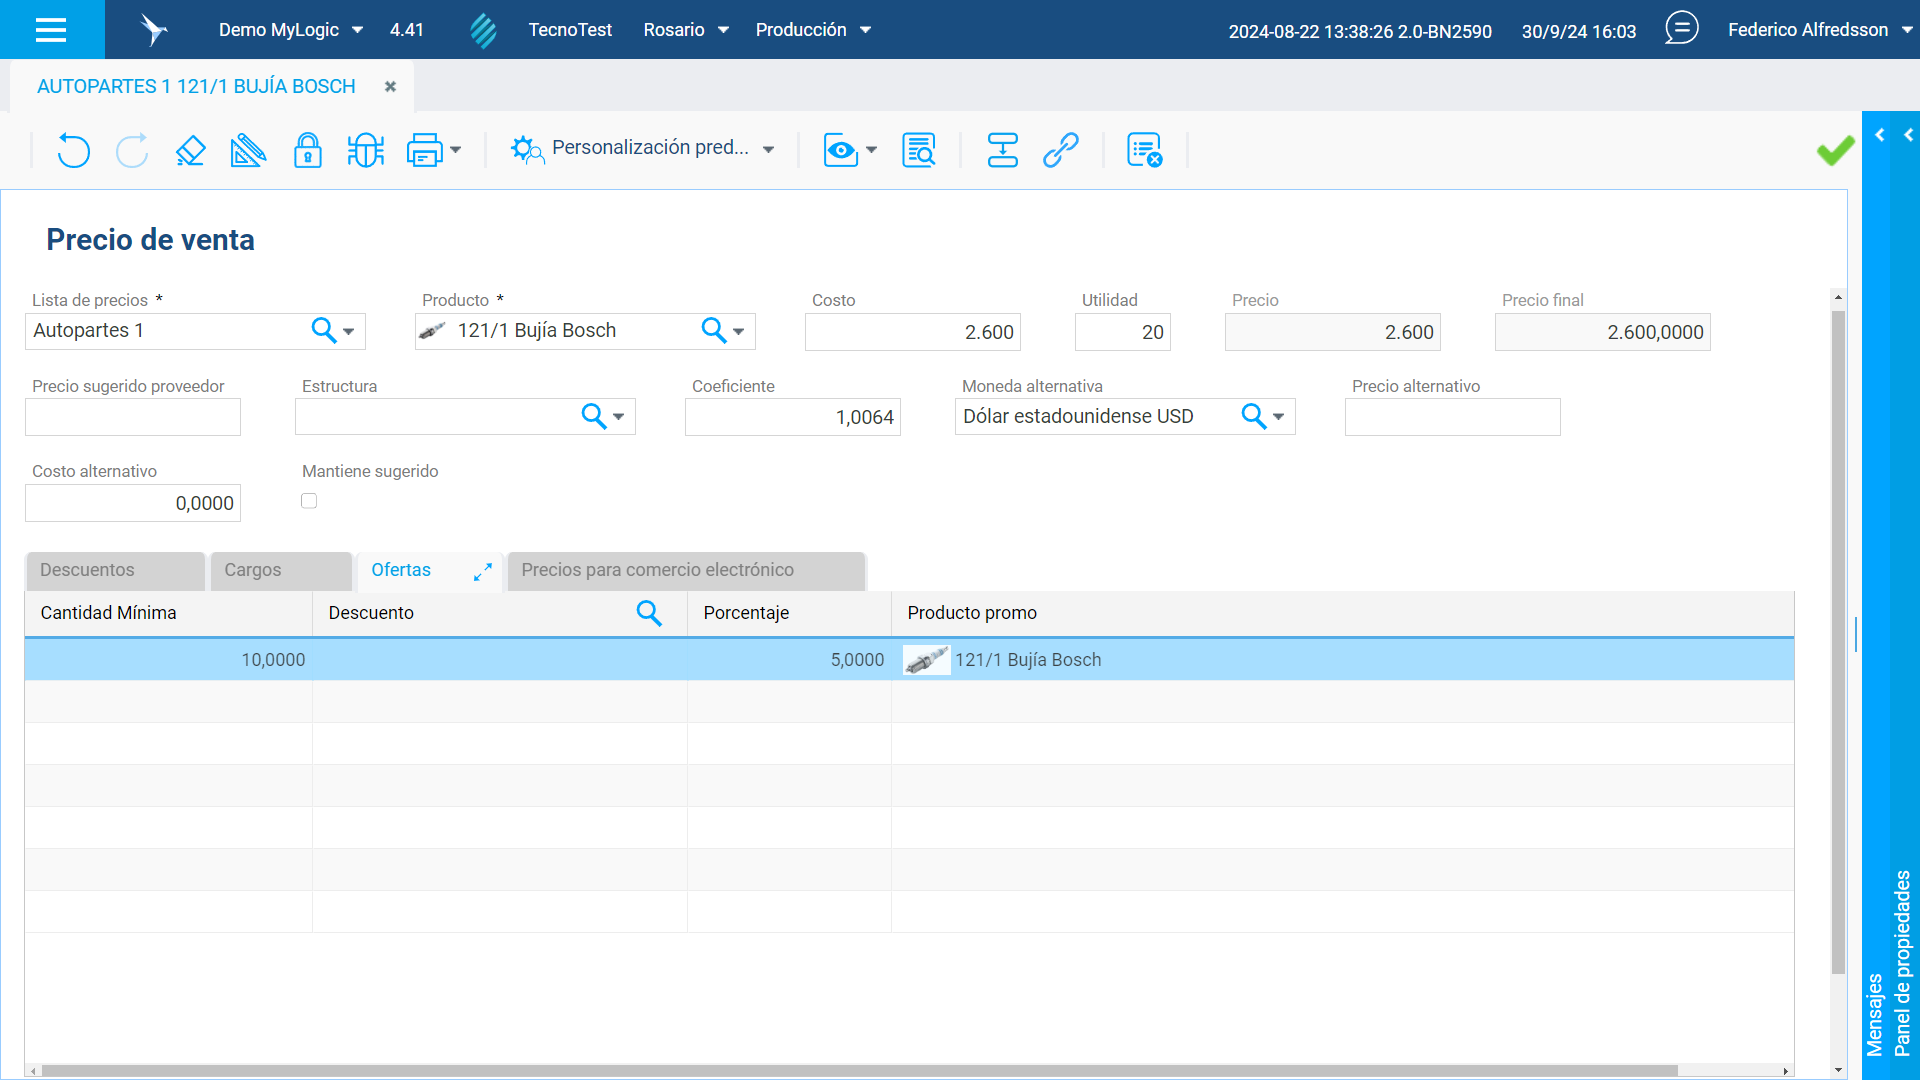Click the eye view icon
Screen dimensions: 1920x1080
pos(841,150)
